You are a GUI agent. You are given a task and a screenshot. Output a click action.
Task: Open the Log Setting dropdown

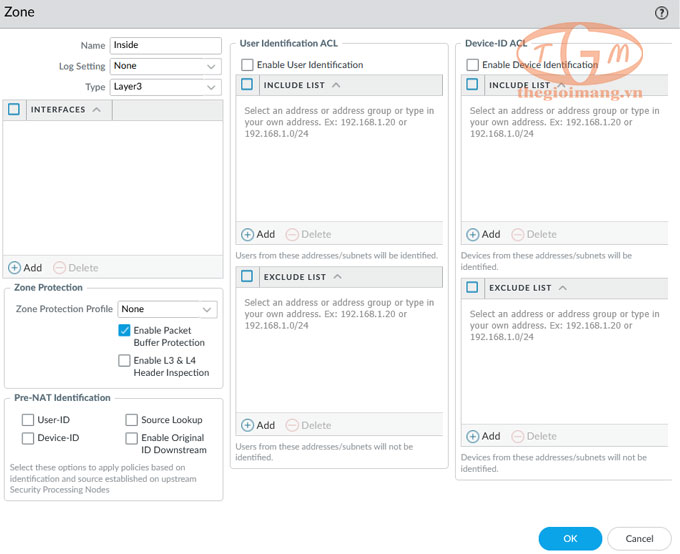(x=166, y=66)
